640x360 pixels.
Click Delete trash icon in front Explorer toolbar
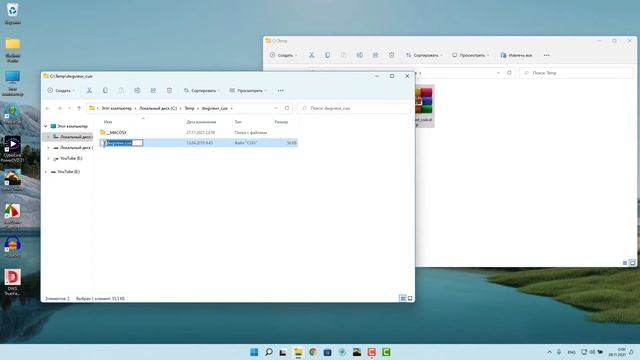click(169, 91)
